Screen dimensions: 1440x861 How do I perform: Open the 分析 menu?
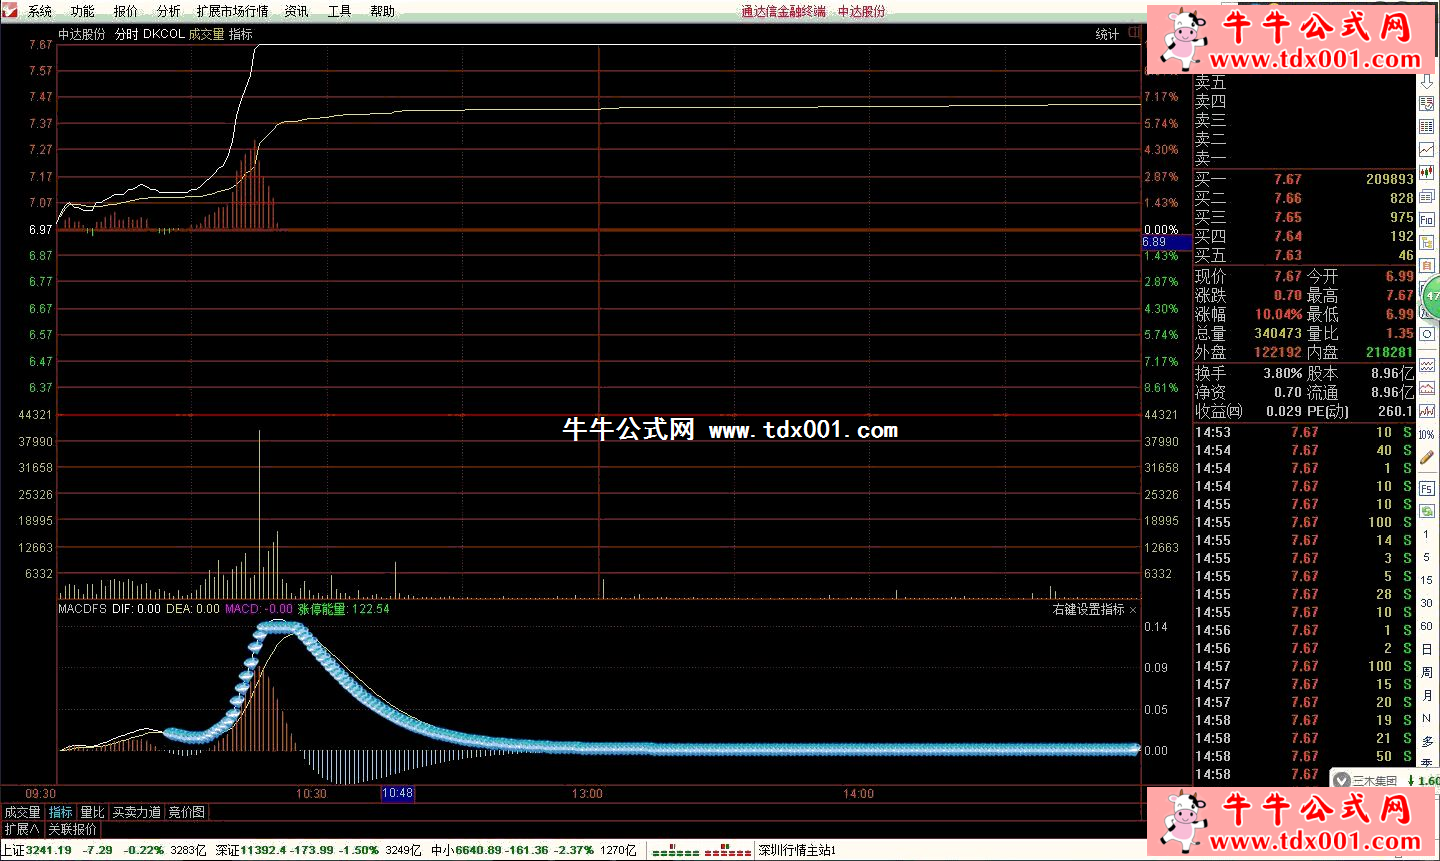click(168, 11)
